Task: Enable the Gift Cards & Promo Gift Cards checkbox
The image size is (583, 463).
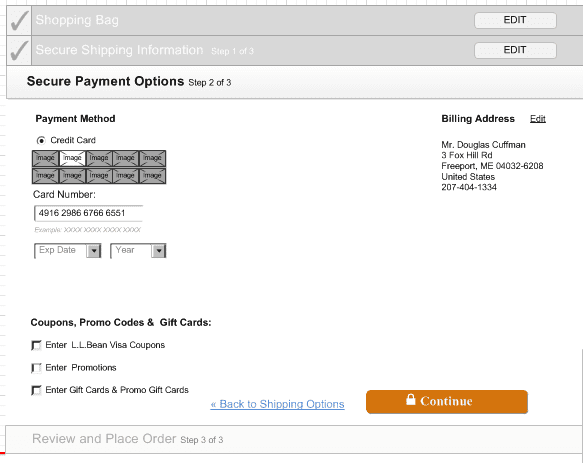Action: coord(36,390)
